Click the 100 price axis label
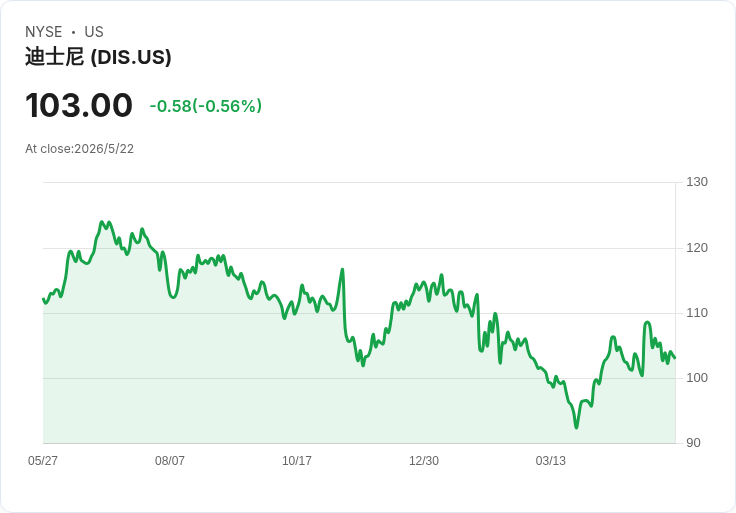This screenshot has height=513, width=736. [697, 378]
